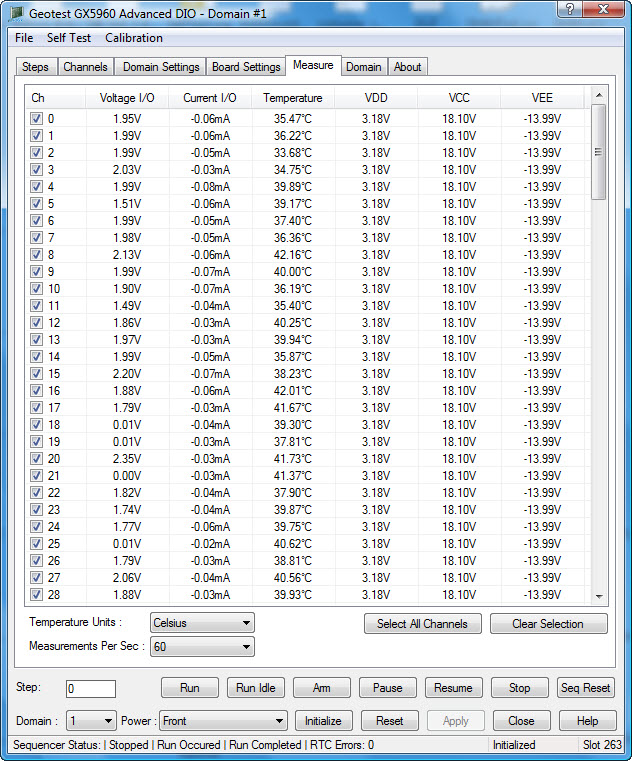Open the Calibration menu
The image size is (632, 761).
(x=133, y=38)
